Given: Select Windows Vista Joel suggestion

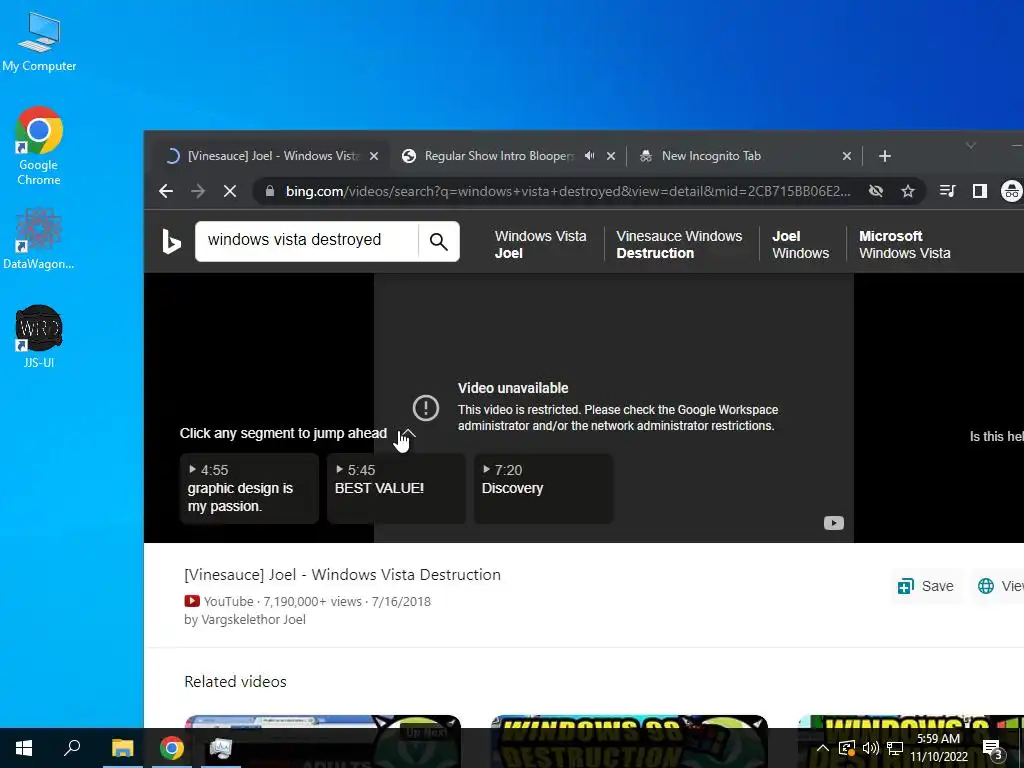Looking at the screenshot, I should point(540,245).
